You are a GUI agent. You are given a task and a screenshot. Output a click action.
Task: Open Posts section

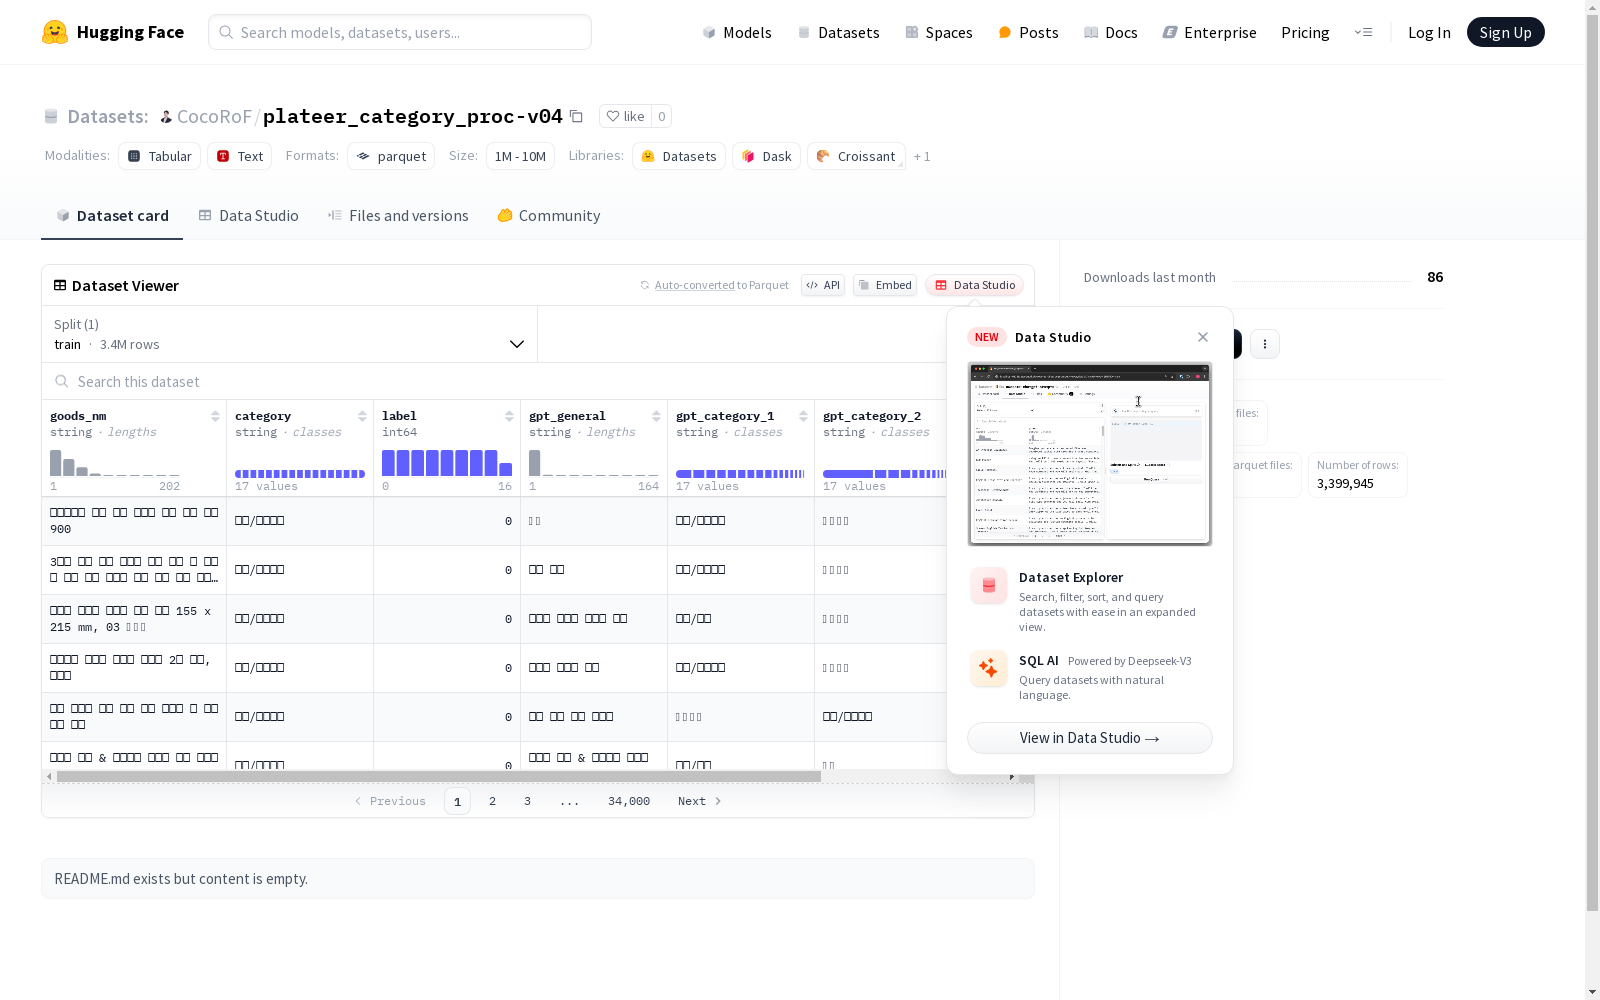[1028, 32]
